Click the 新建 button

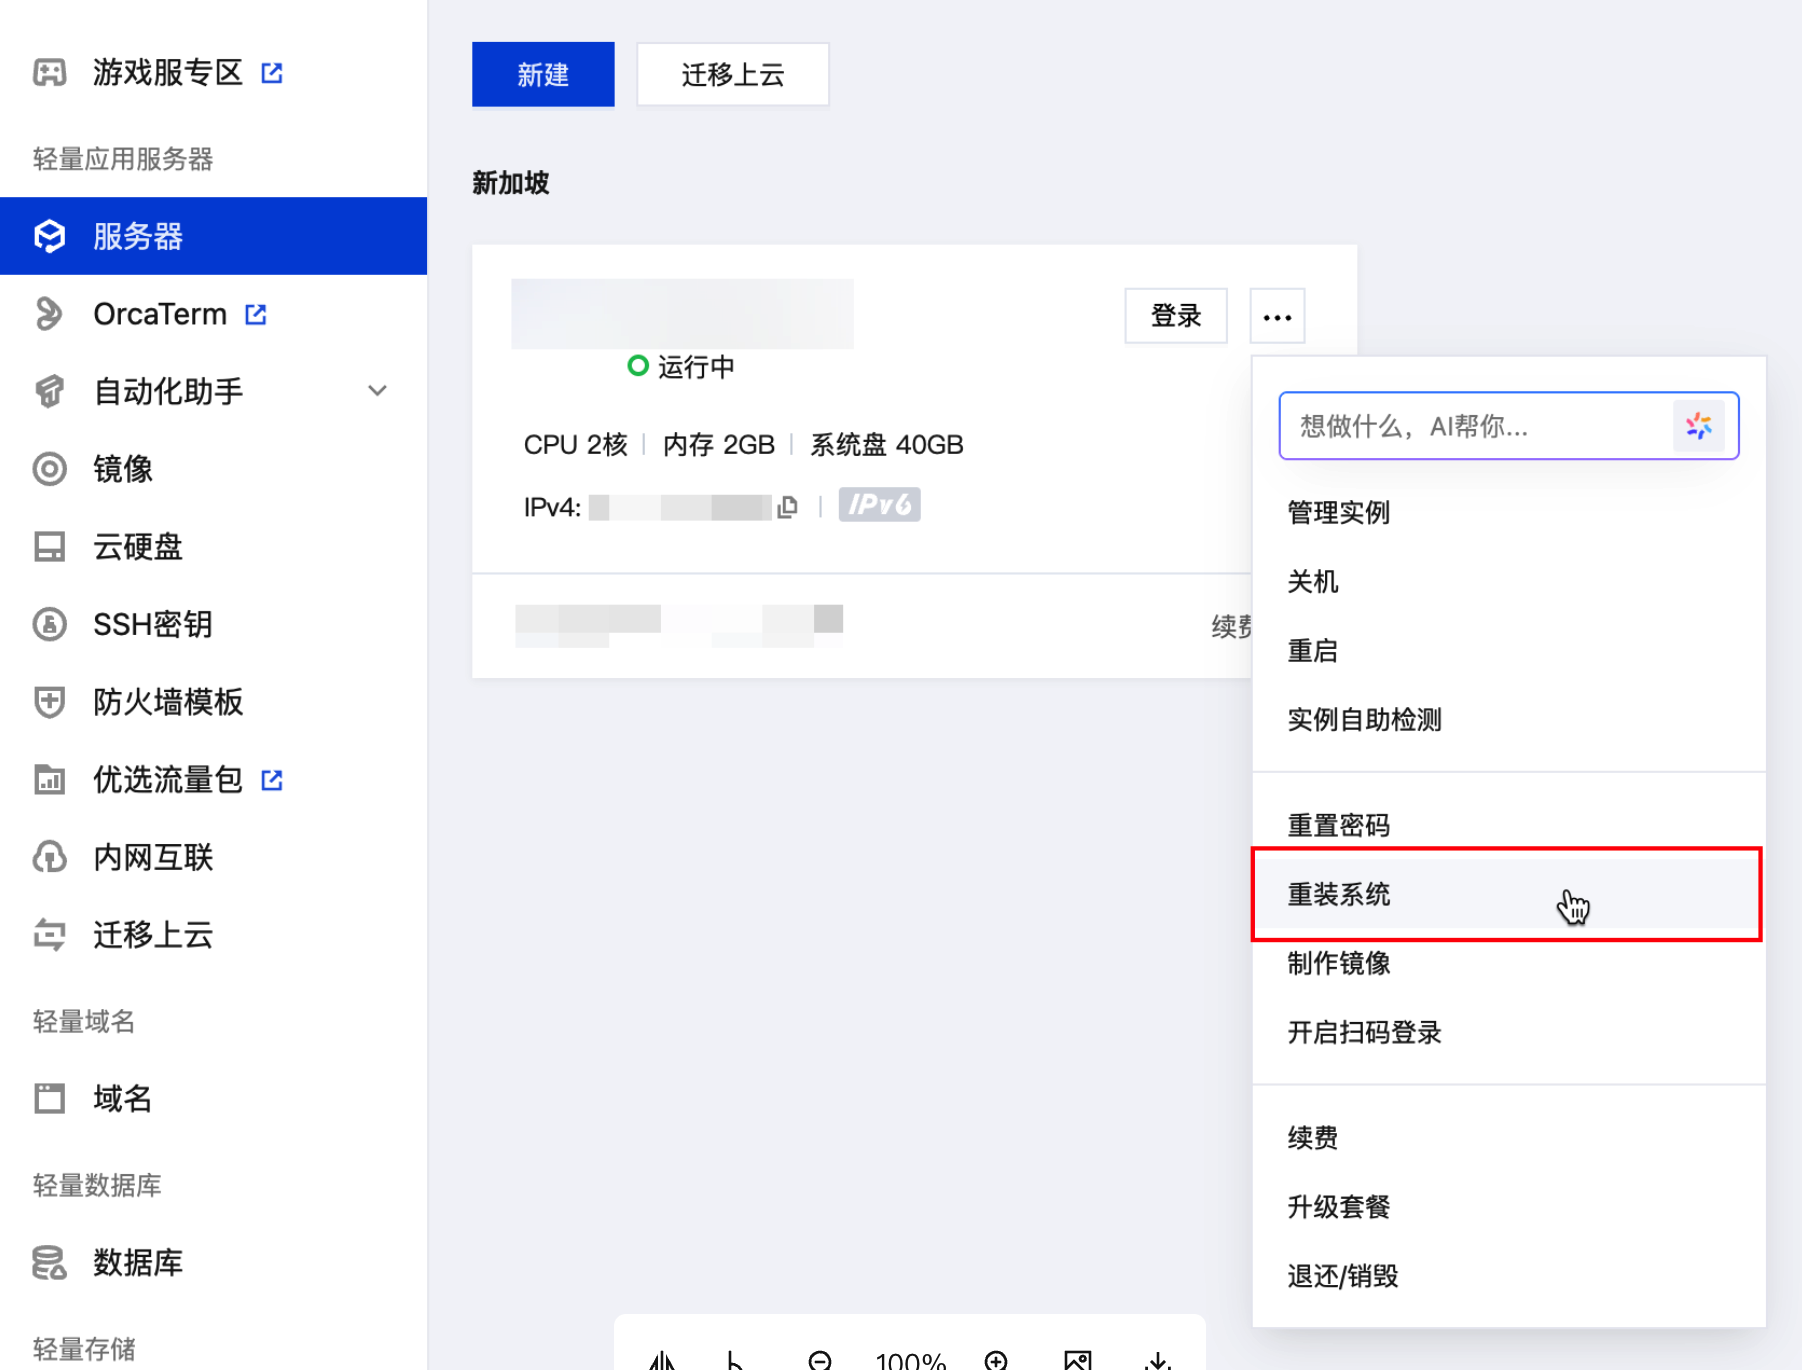pyautogui.click(x=543, y=74)
